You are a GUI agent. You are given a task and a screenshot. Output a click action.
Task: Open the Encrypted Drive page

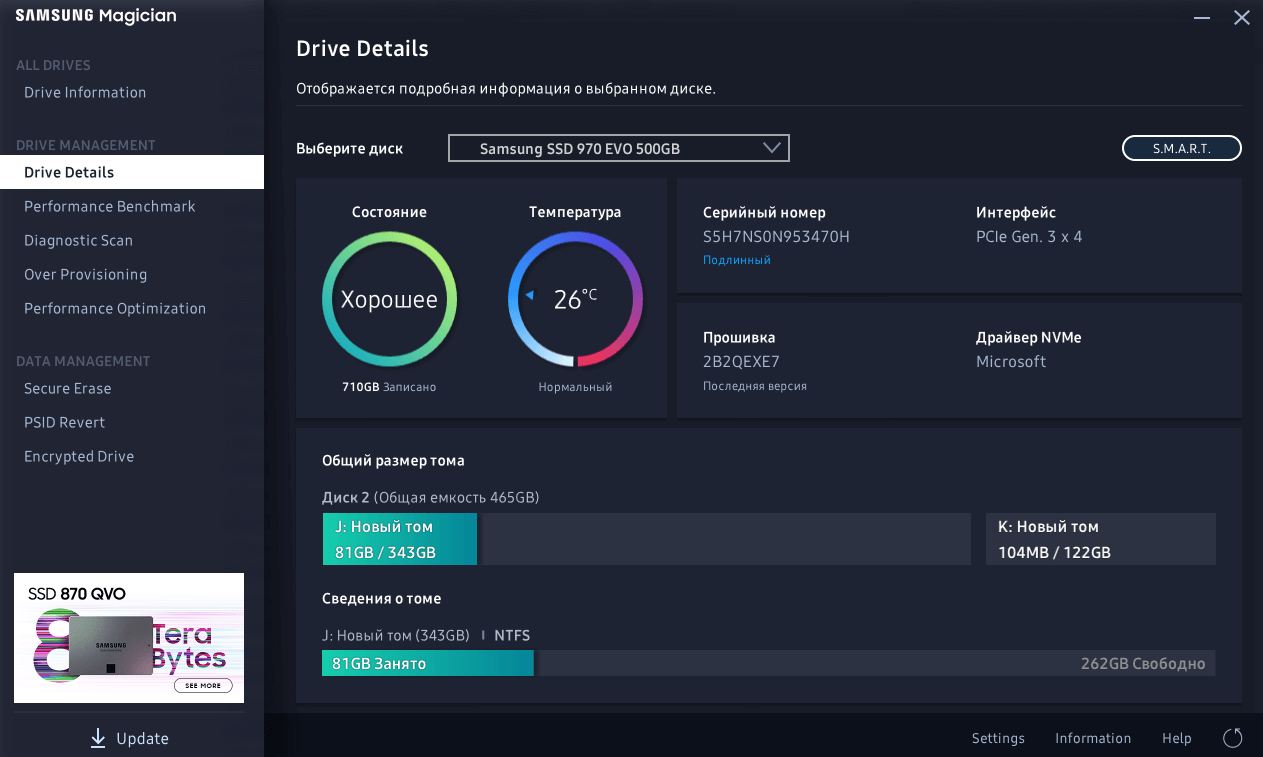pos(79,456)
